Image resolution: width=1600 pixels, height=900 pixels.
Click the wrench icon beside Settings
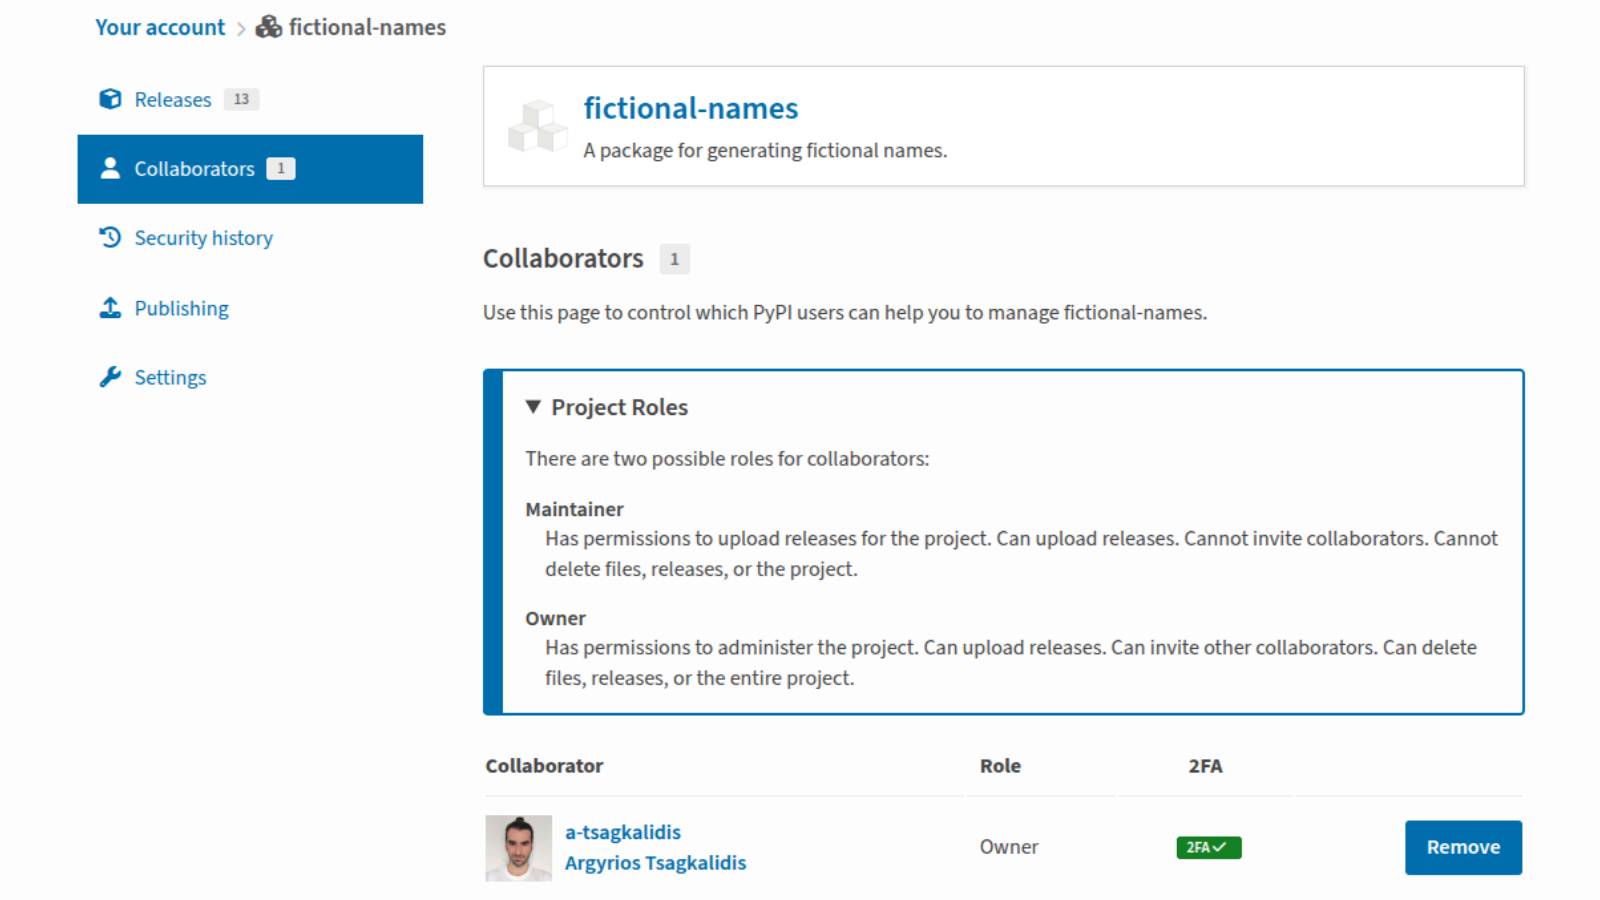coord(110,377)
